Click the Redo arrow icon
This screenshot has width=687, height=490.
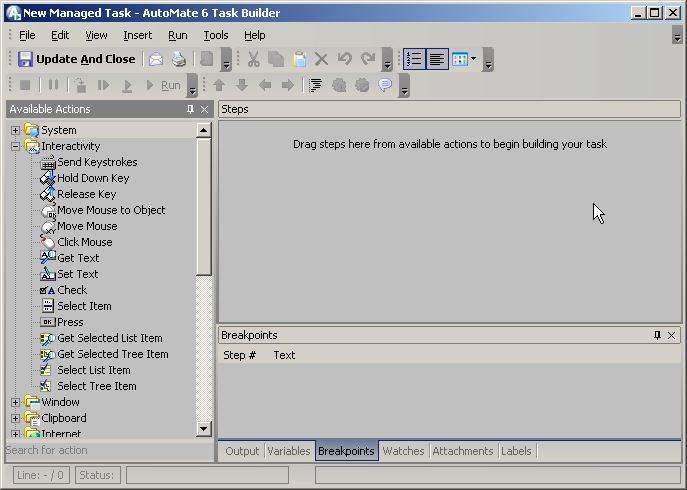pyautogui.click(x=368, y=59)
